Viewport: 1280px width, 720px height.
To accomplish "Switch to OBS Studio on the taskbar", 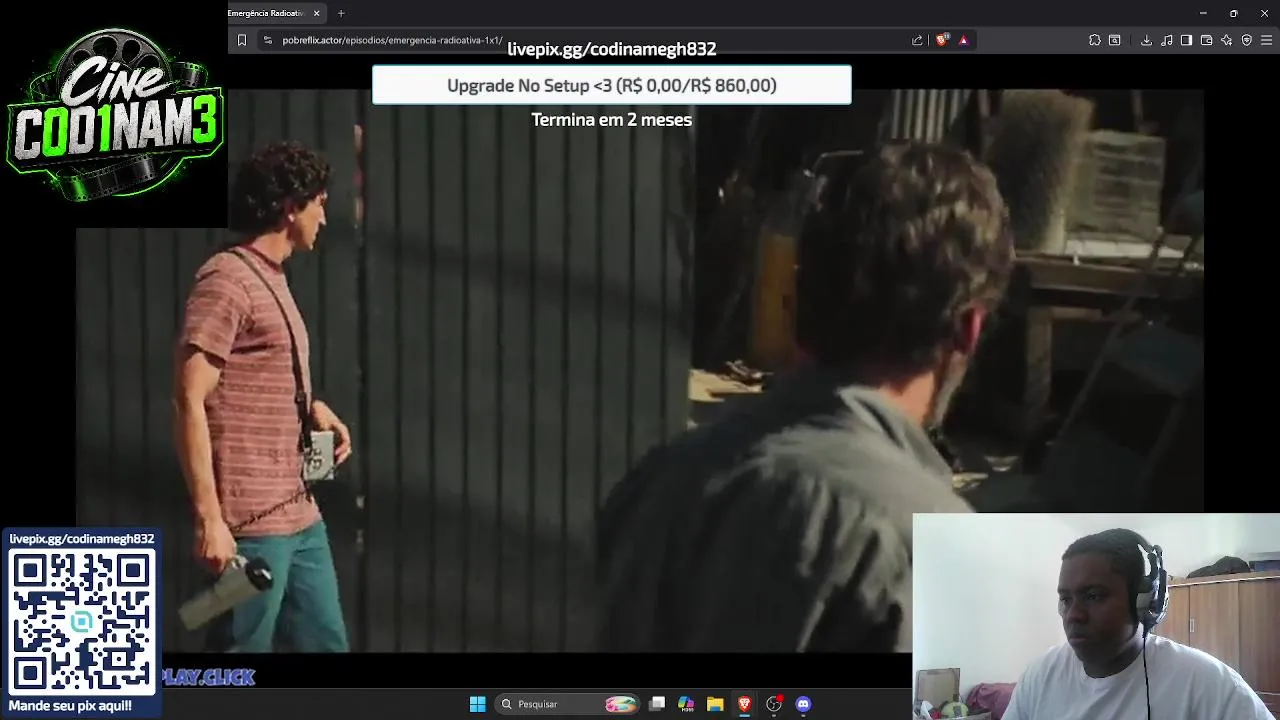I will coord(774,704).
